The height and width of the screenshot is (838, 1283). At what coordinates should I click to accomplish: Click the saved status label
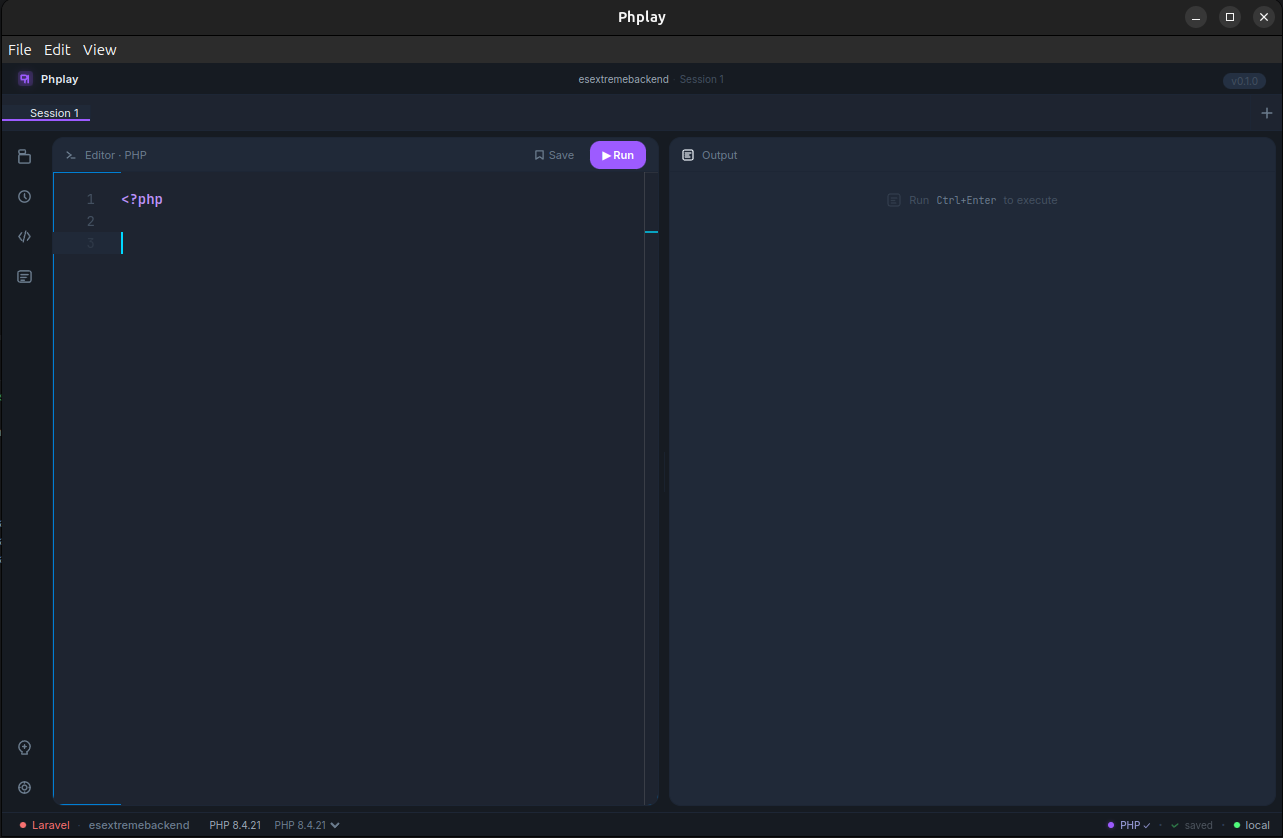tap(1192, 825)
